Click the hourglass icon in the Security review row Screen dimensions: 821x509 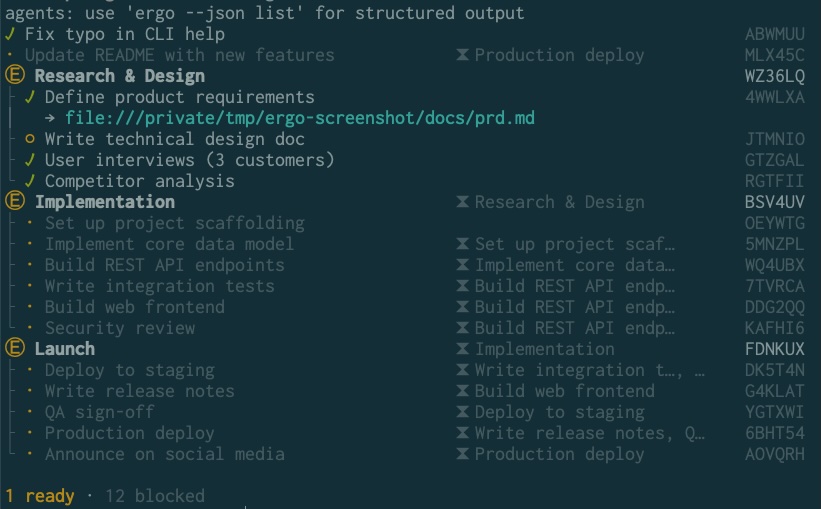tap(462, 327)
